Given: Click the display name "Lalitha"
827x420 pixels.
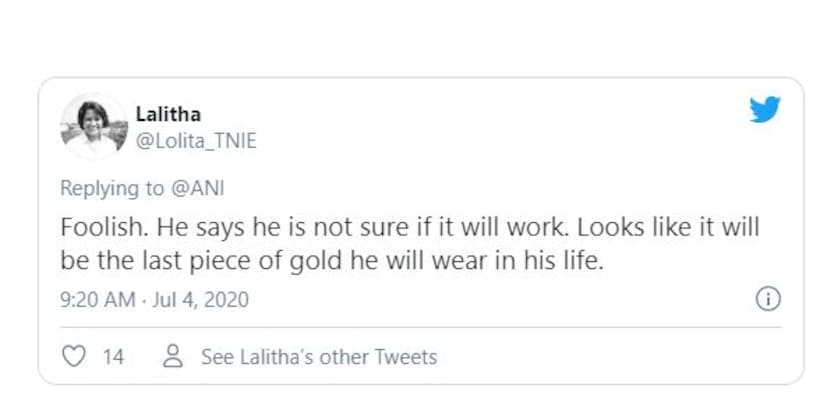Looking at the screenshot, I should 168,114.
